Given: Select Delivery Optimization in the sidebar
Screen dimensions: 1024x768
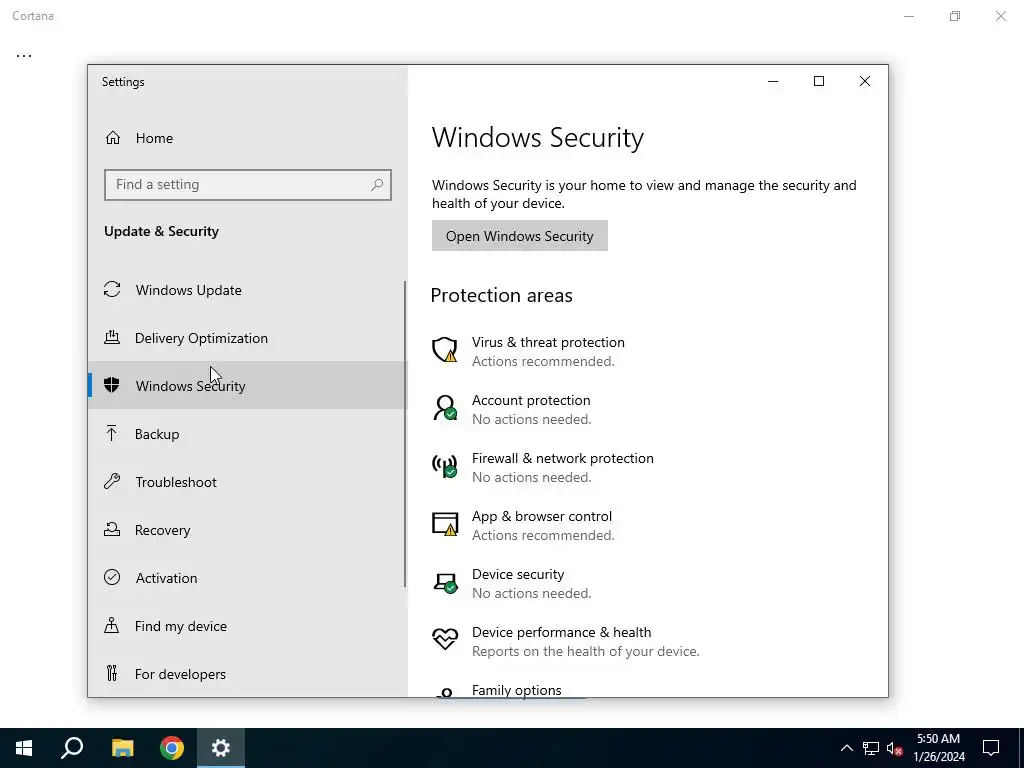Looking at the screenshot, I should point(247,338).
